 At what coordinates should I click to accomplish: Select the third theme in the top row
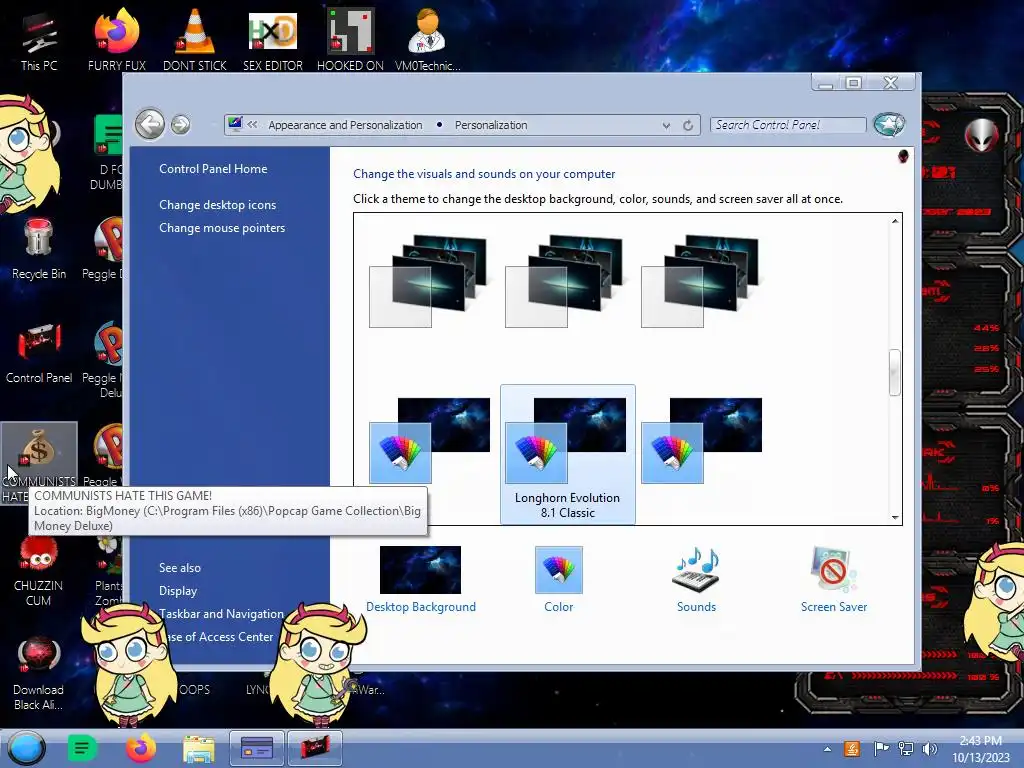tap(699, 281)
